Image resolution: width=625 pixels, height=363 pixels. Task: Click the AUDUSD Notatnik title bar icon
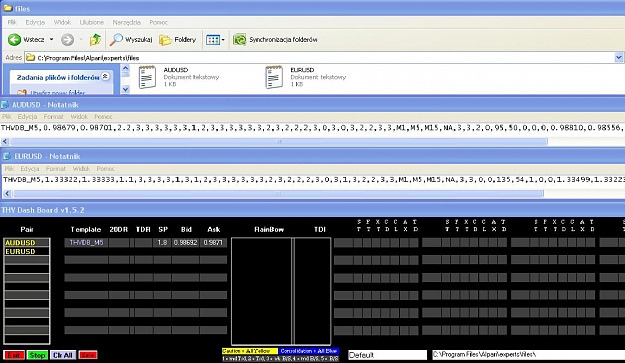(5, 105)
